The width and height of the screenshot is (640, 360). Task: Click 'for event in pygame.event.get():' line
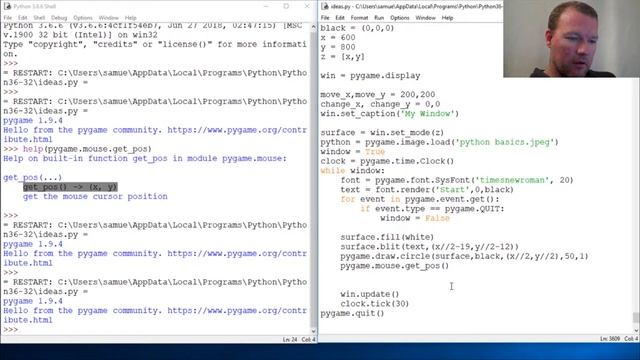click(420, 199)
